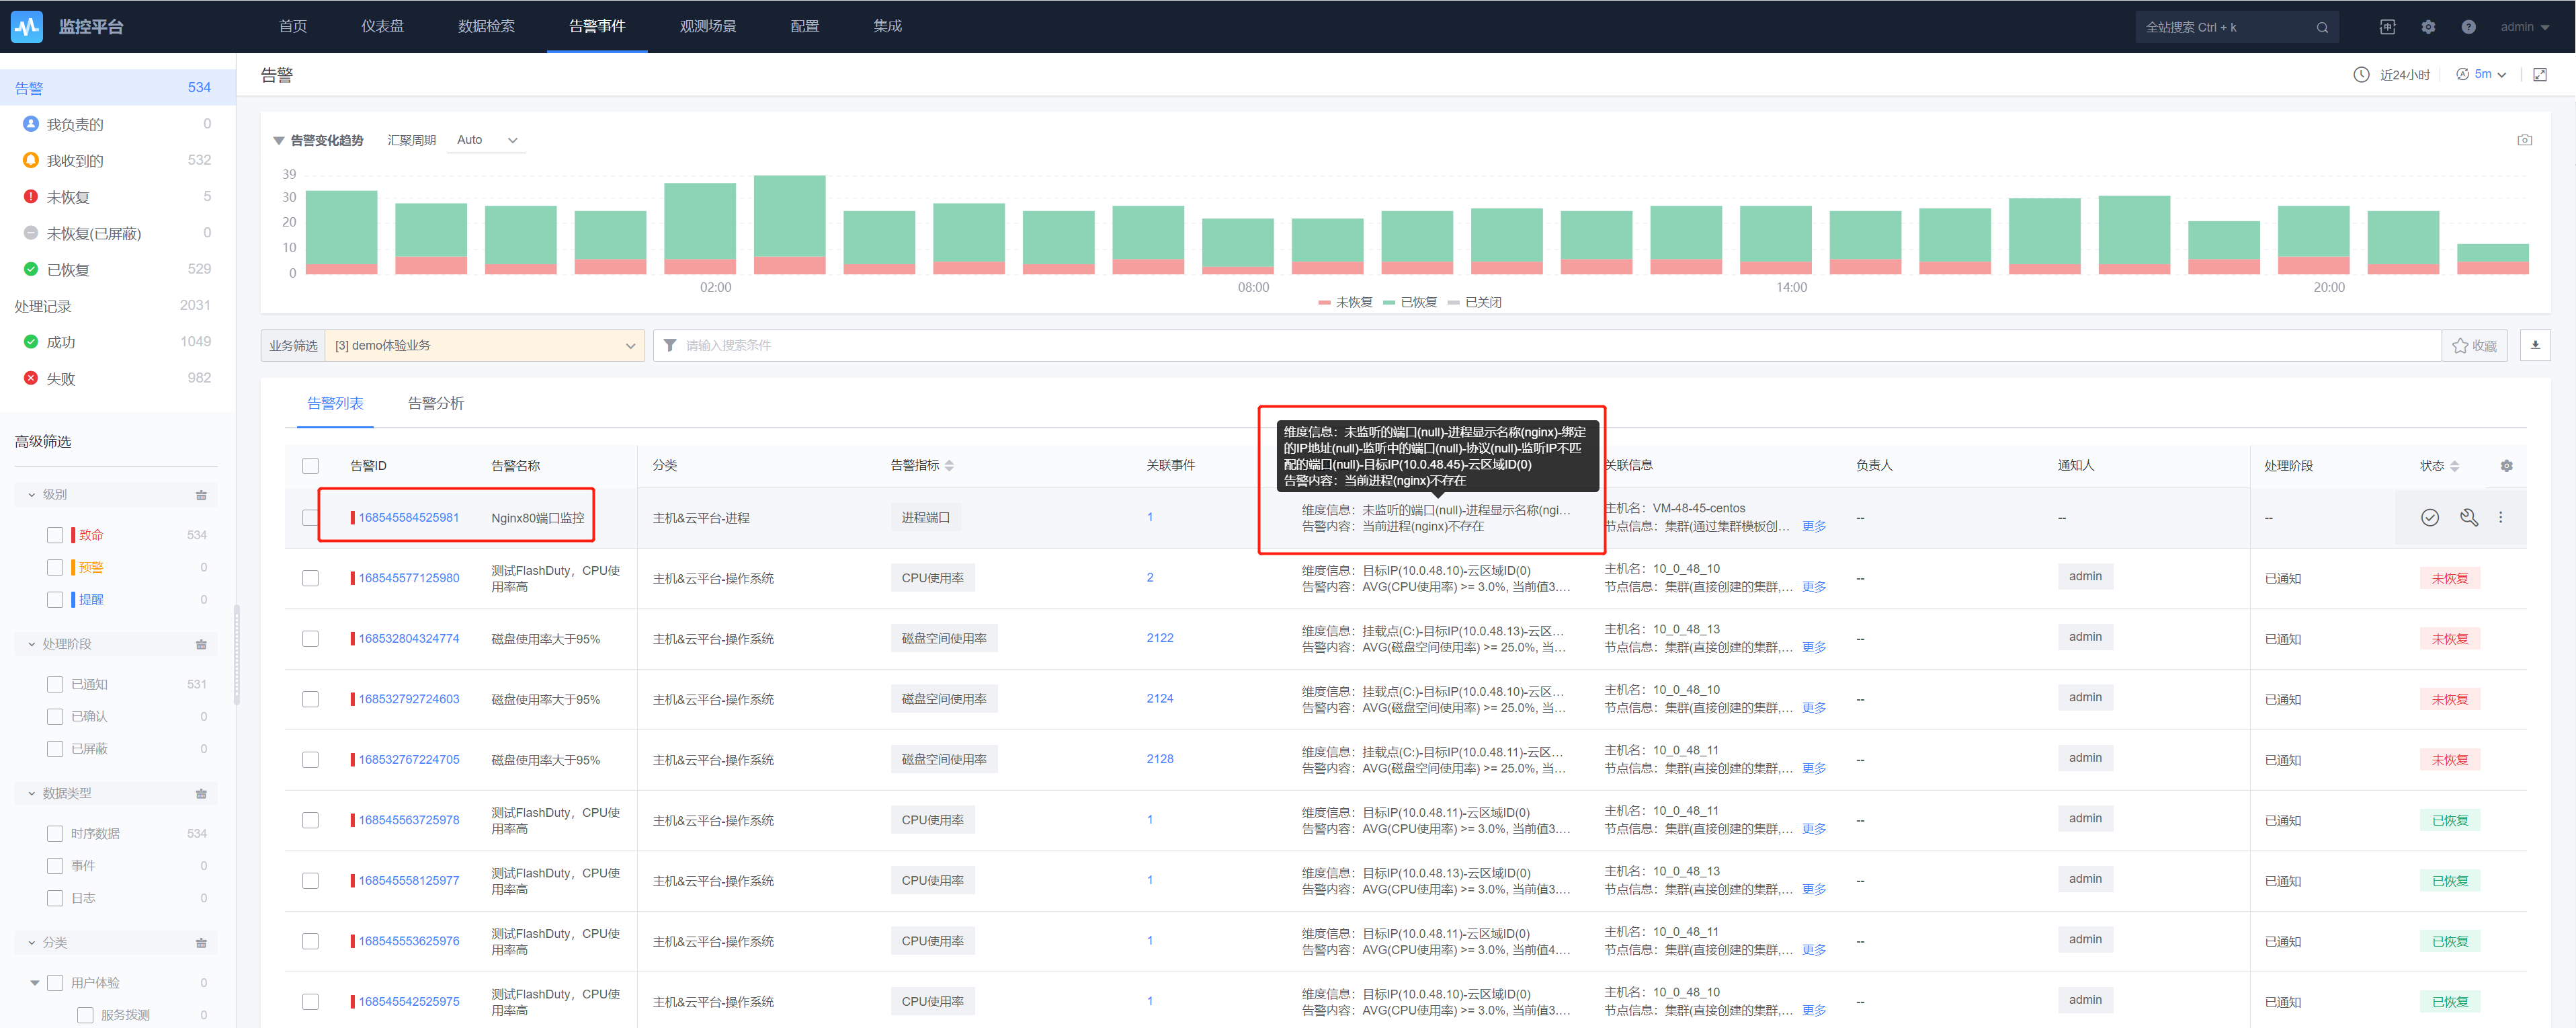Open 仪表盘 in top navigation
2576x1028 pixels.
(x=382, y=26)
